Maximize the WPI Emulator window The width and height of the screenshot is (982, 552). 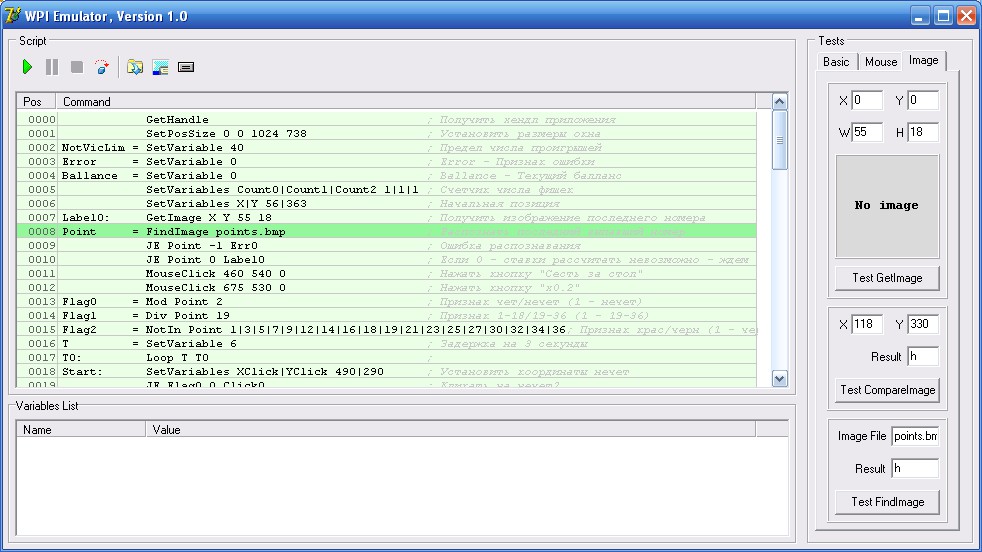point(943,16)
